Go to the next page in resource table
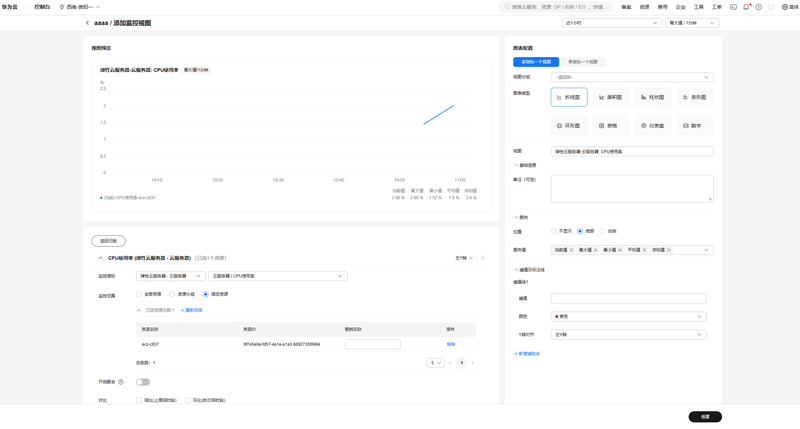Image resolution: width=800 pixels, height=429 pixels. 473,363
